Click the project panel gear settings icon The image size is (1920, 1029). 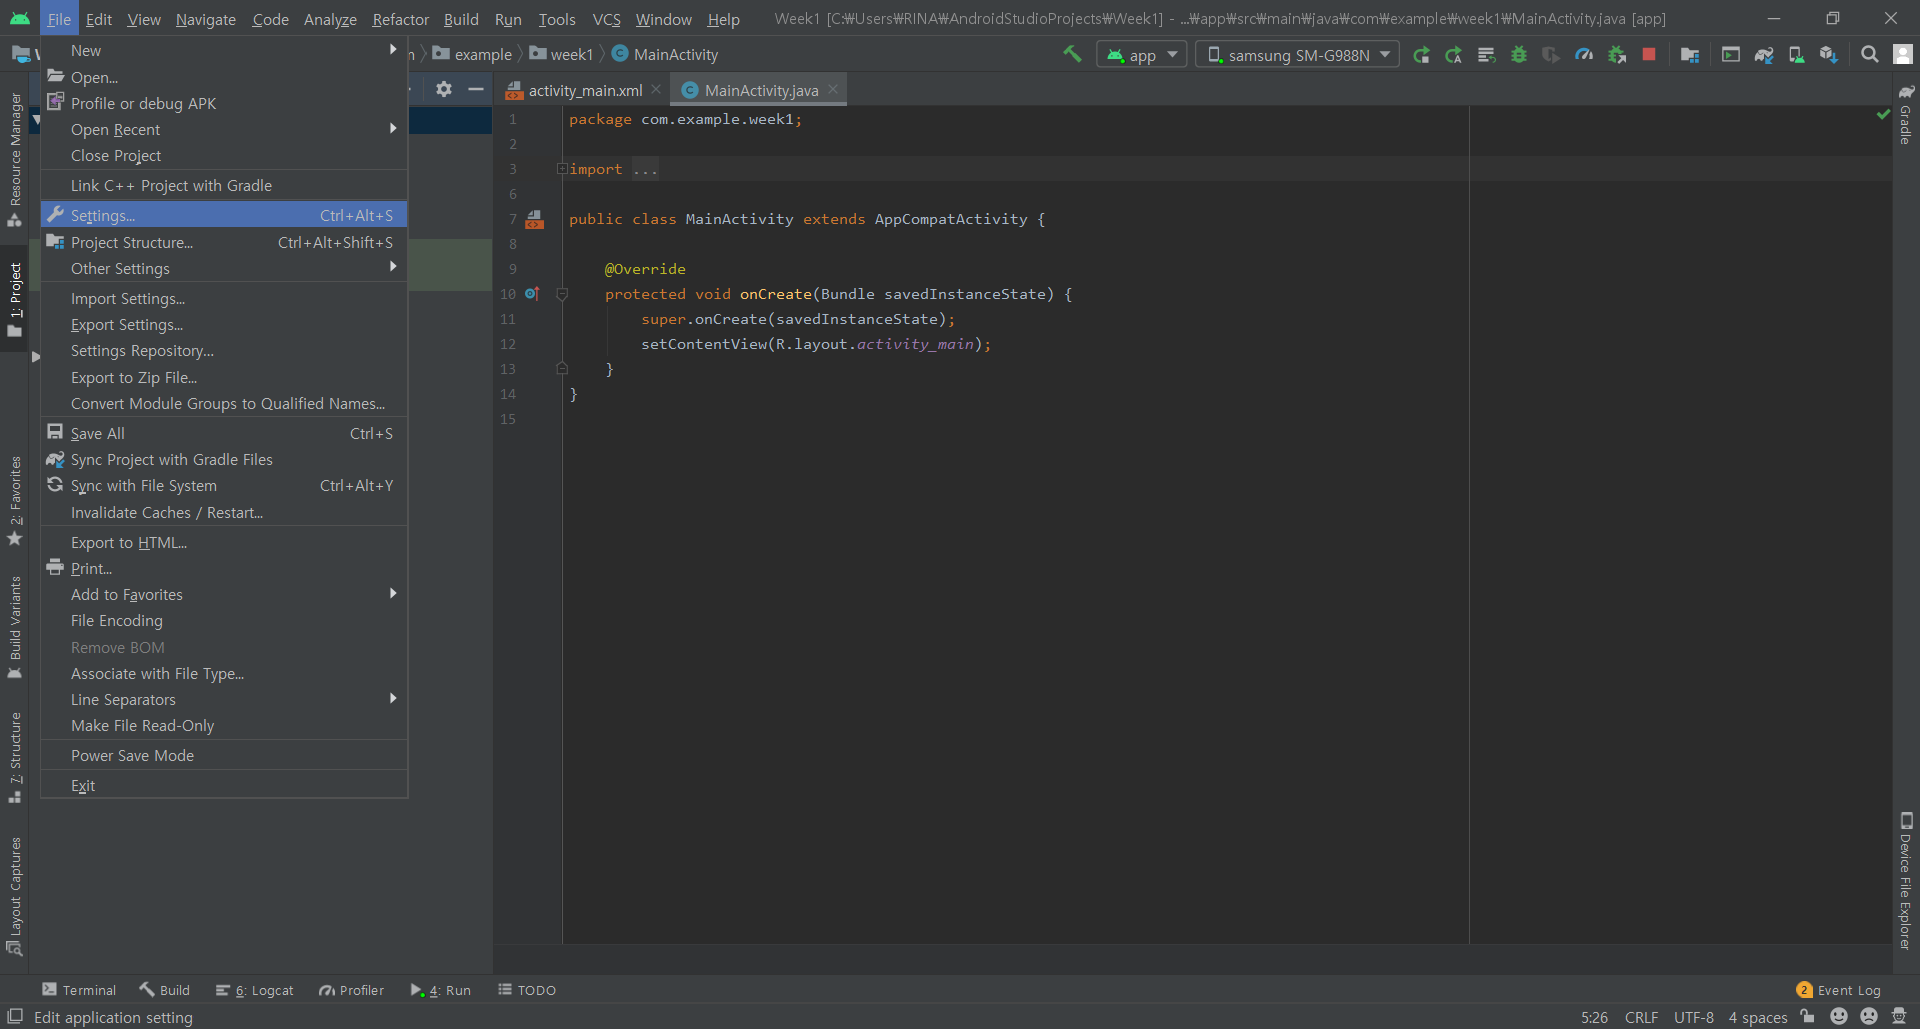pos(444,89)
